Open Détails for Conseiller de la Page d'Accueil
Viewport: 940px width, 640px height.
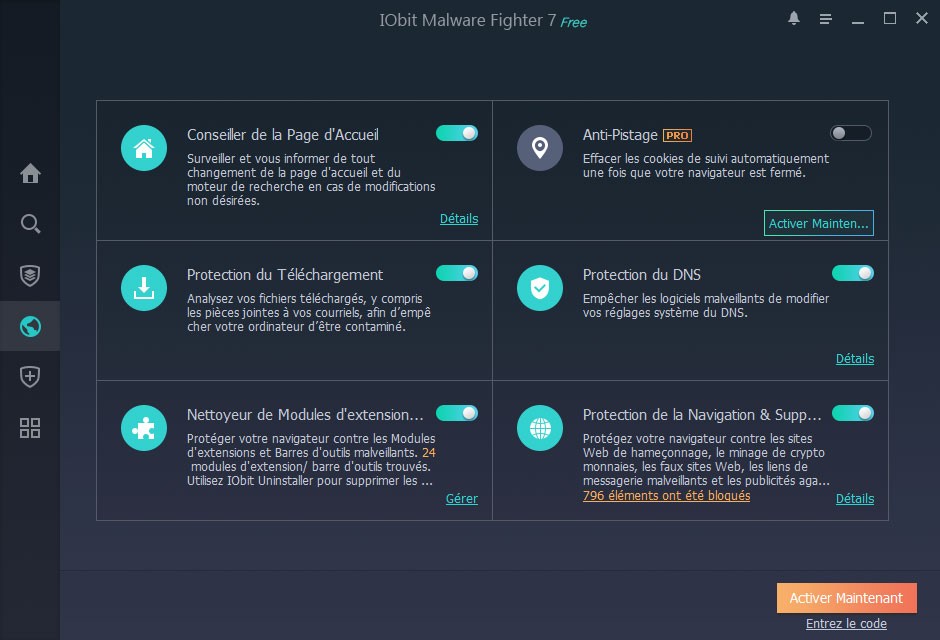[x=459, y=219]
